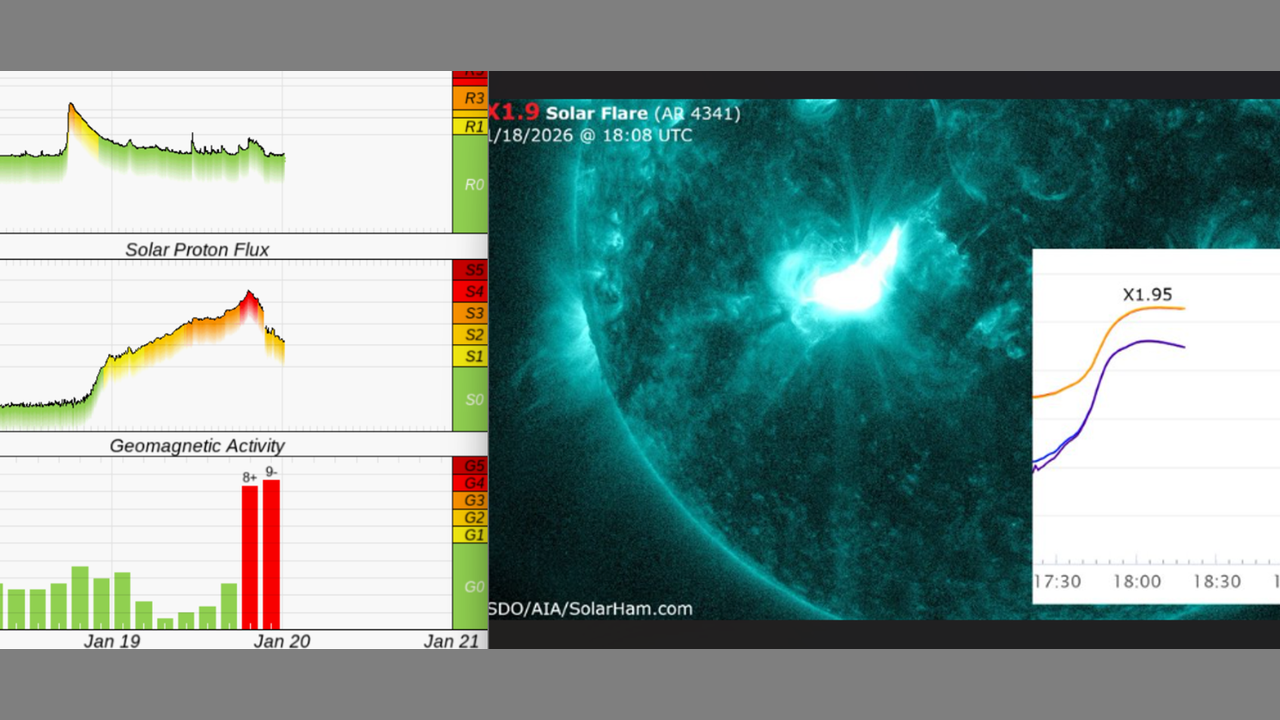Select the red bar labeled 8+

pyautogui.click(x=250, y=557)
